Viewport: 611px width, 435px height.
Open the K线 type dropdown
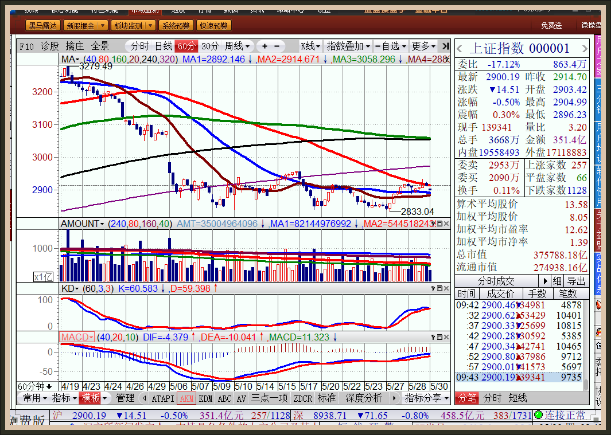tap(311, 46)
